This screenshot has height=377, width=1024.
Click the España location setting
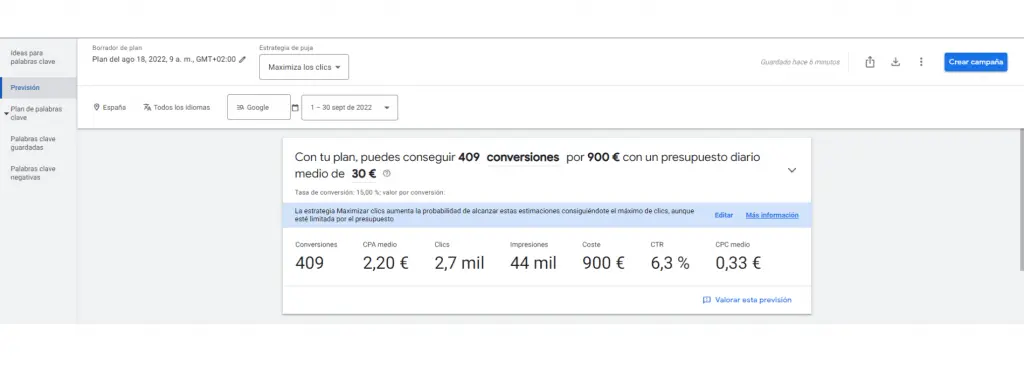[x=114, y=107]
